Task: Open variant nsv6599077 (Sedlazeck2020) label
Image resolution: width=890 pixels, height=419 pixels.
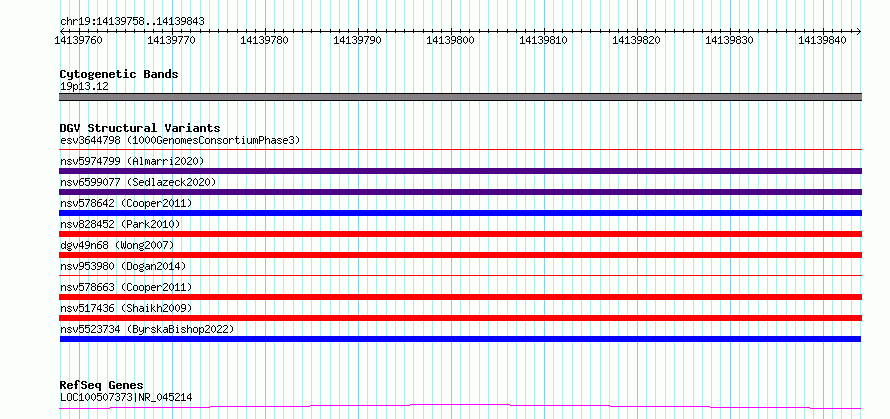Action: coord(138,182)
